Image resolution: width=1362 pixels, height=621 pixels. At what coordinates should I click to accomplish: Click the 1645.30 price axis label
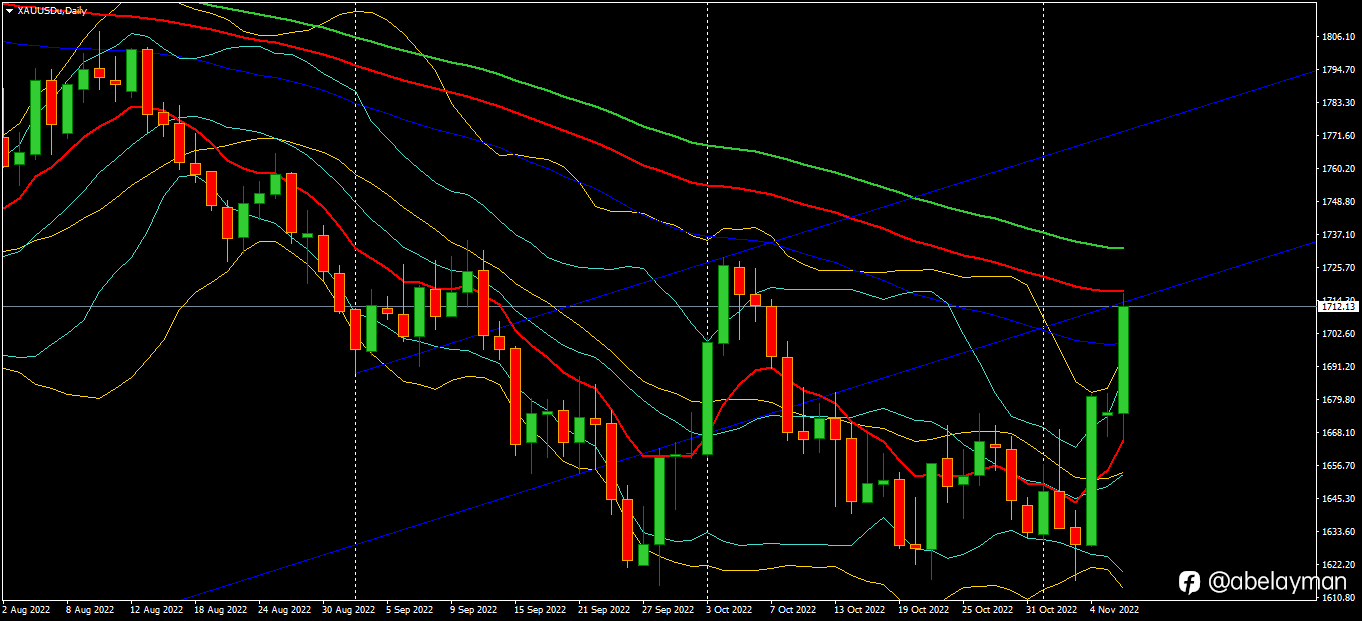pos(1337,499)
